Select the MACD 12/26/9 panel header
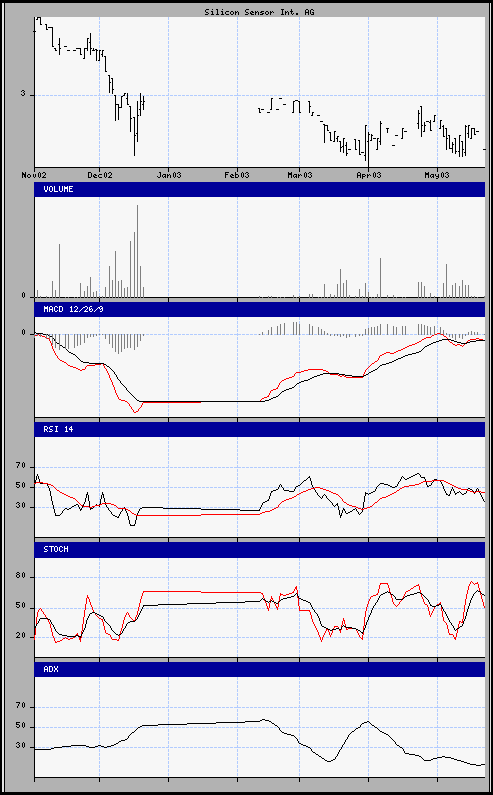The image size is (493, 795). (x=260, y=309)
